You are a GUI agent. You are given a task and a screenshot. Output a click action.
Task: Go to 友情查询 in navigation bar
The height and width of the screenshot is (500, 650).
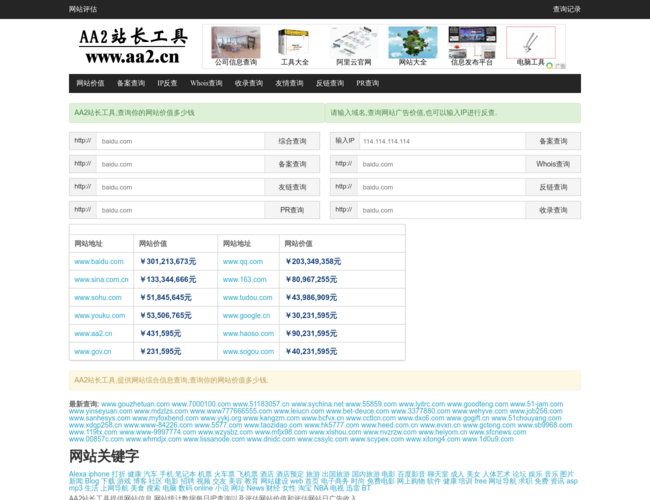[289, 83]
